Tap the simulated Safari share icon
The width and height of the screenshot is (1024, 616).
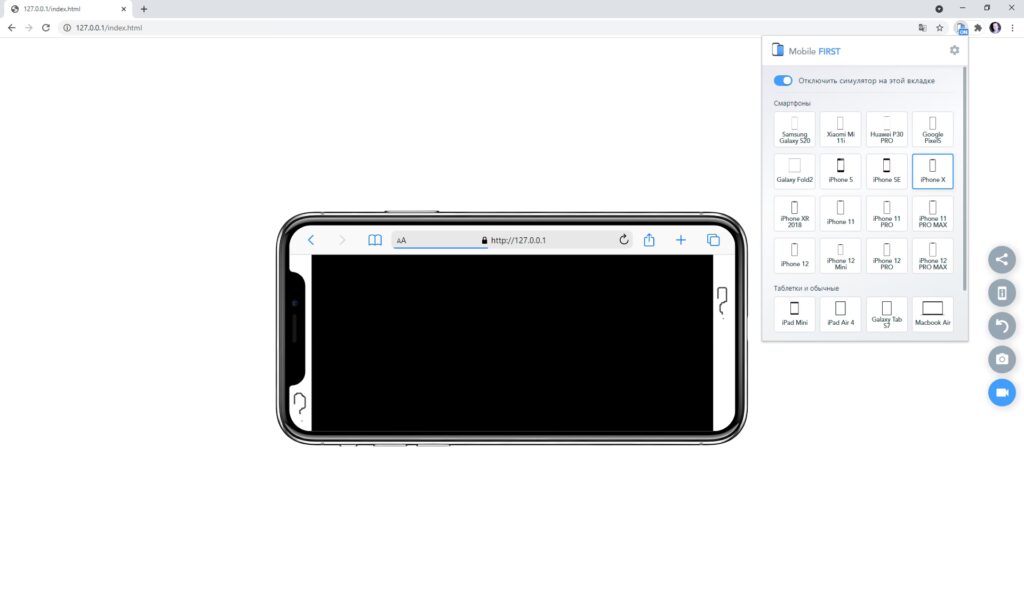tap(649, 240)
